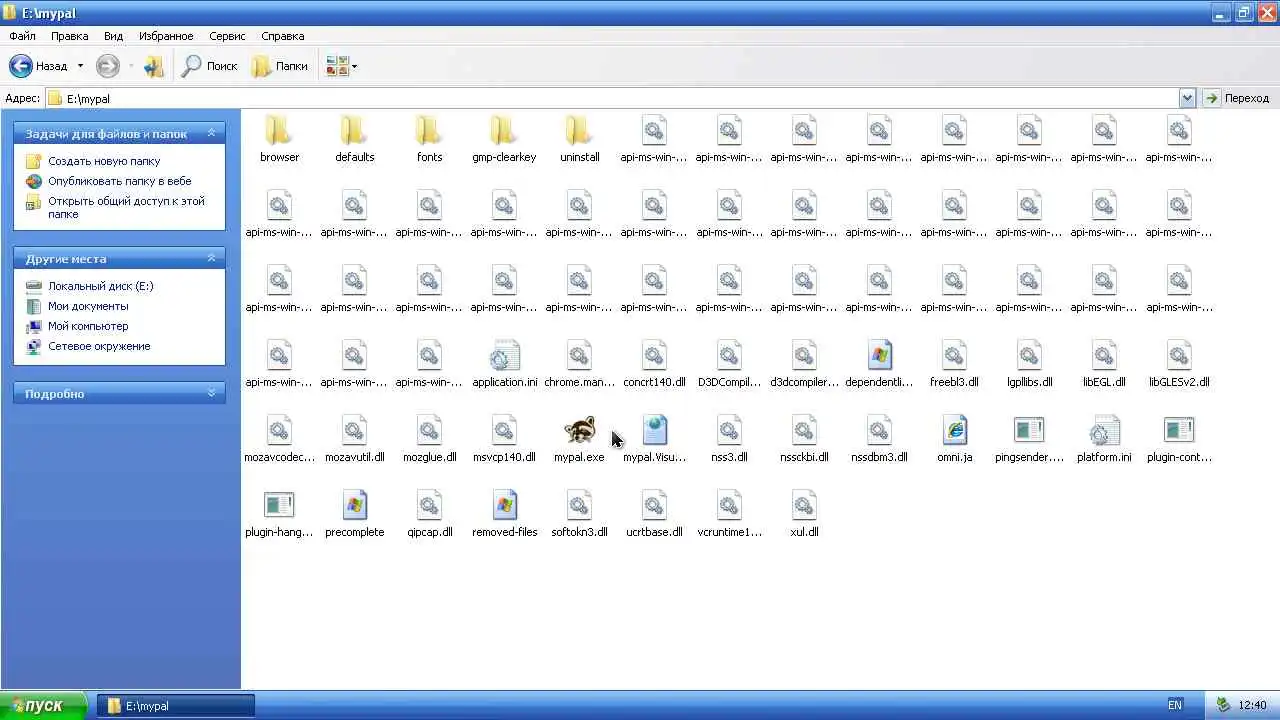
Task: Toggle the Папки folders pane
Action: click(280, 66)
